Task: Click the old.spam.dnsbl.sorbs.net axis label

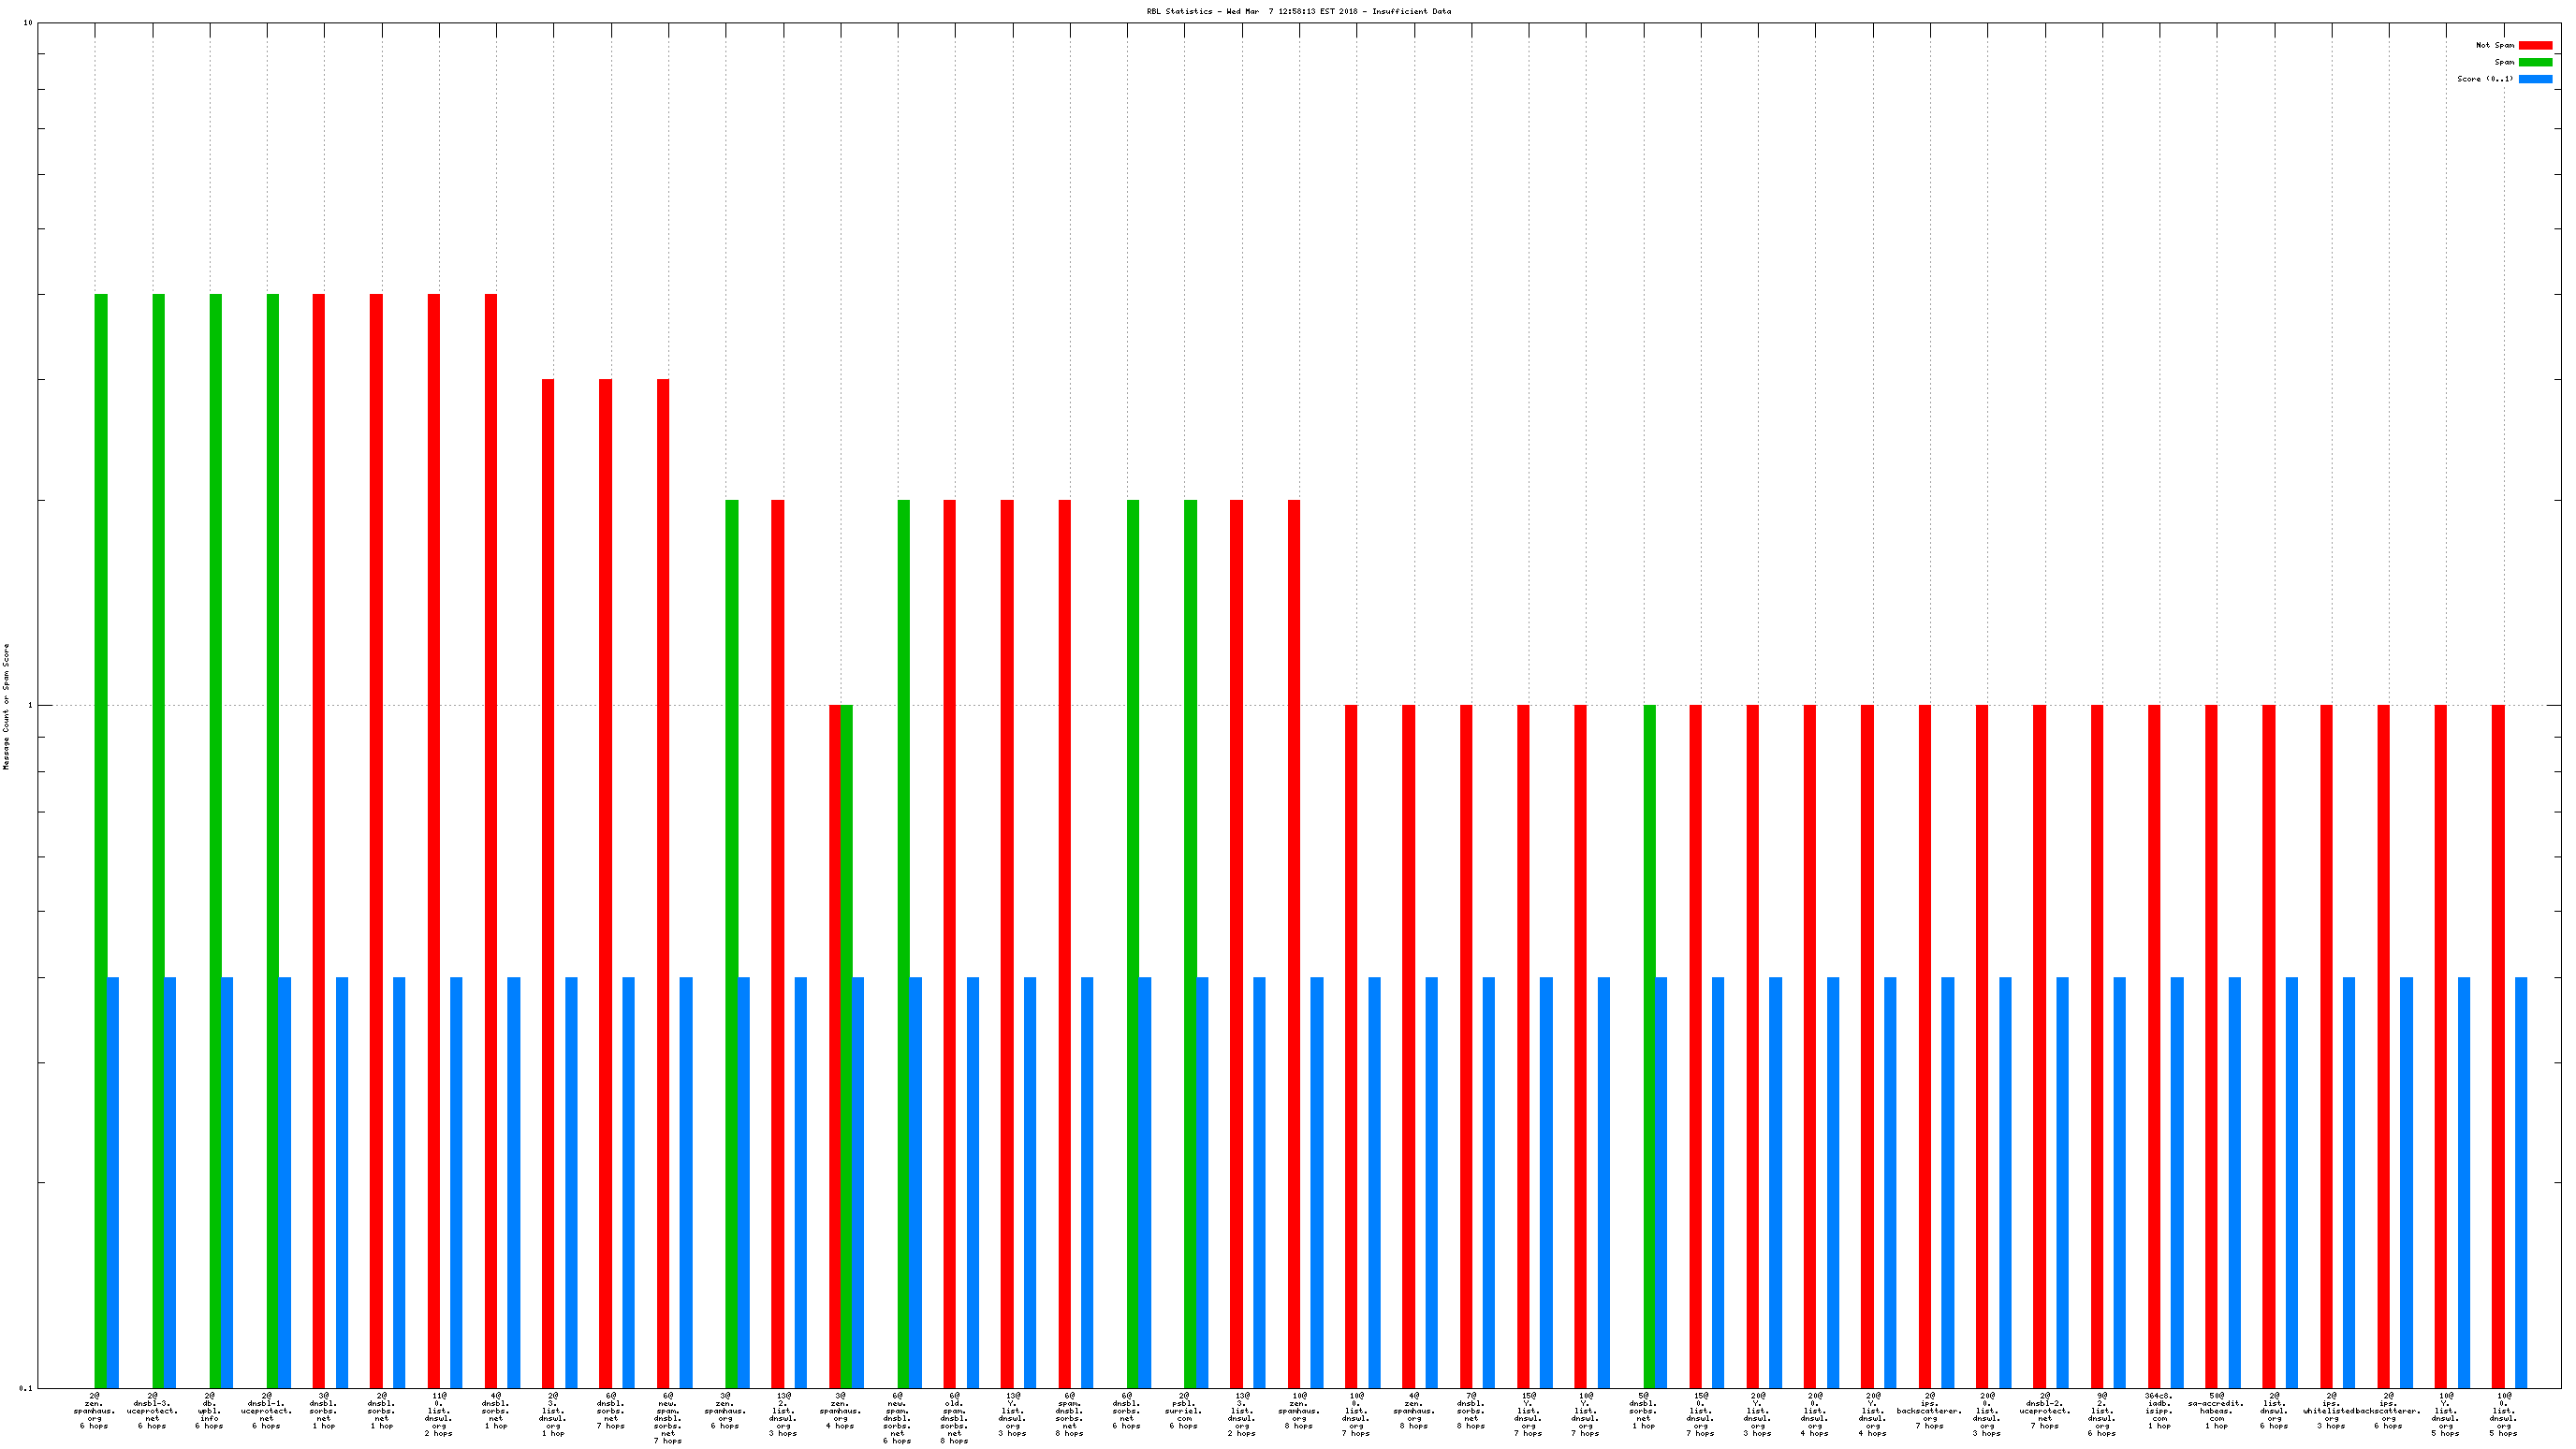Action: [x=954, y=1417]
